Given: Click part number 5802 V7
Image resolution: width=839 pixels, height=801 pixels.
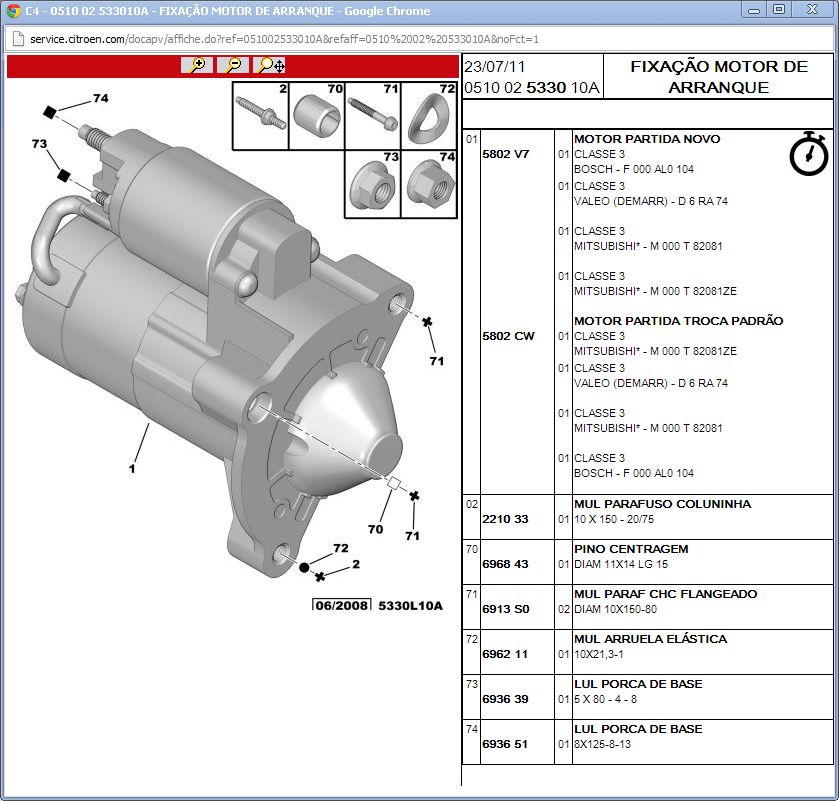Looking at the screenshot, I should tap(506, 154).
